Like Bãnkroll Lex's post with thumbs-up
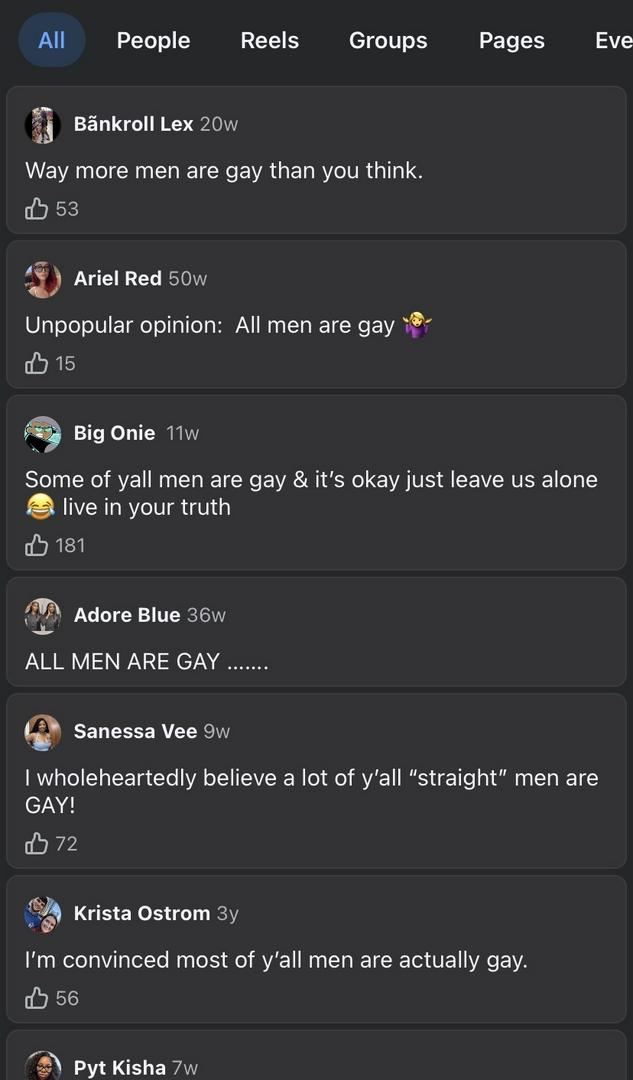 click(37, 208)
